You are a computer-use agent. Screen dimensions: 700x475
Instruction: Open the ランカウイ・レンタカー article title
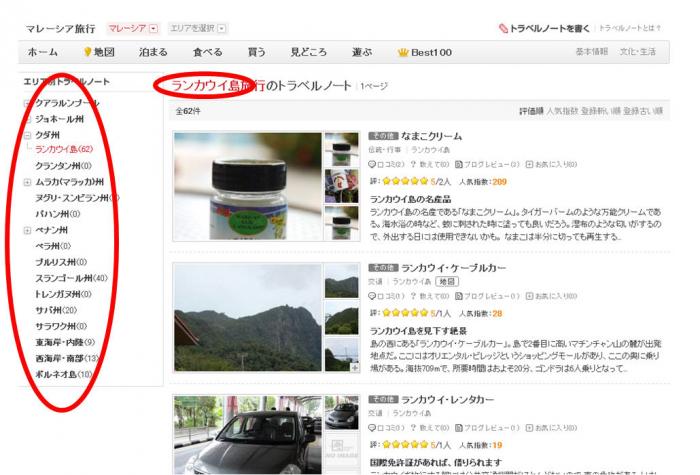pos(448,400)
